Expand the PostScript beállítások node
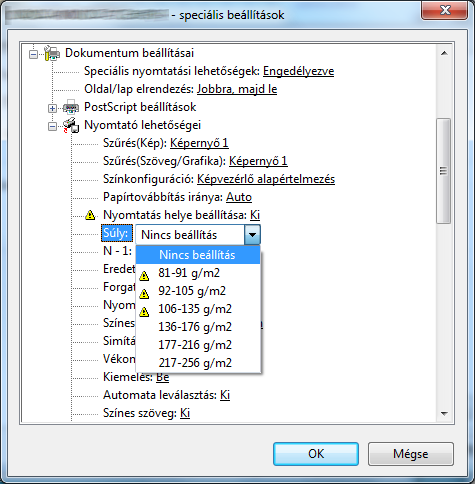Viewport: 475px width, 484px height. tap(52, 108)
